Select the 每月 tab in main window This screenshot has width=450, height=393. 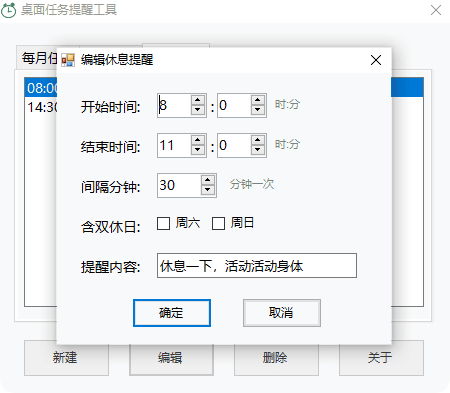tap(37, 58)
